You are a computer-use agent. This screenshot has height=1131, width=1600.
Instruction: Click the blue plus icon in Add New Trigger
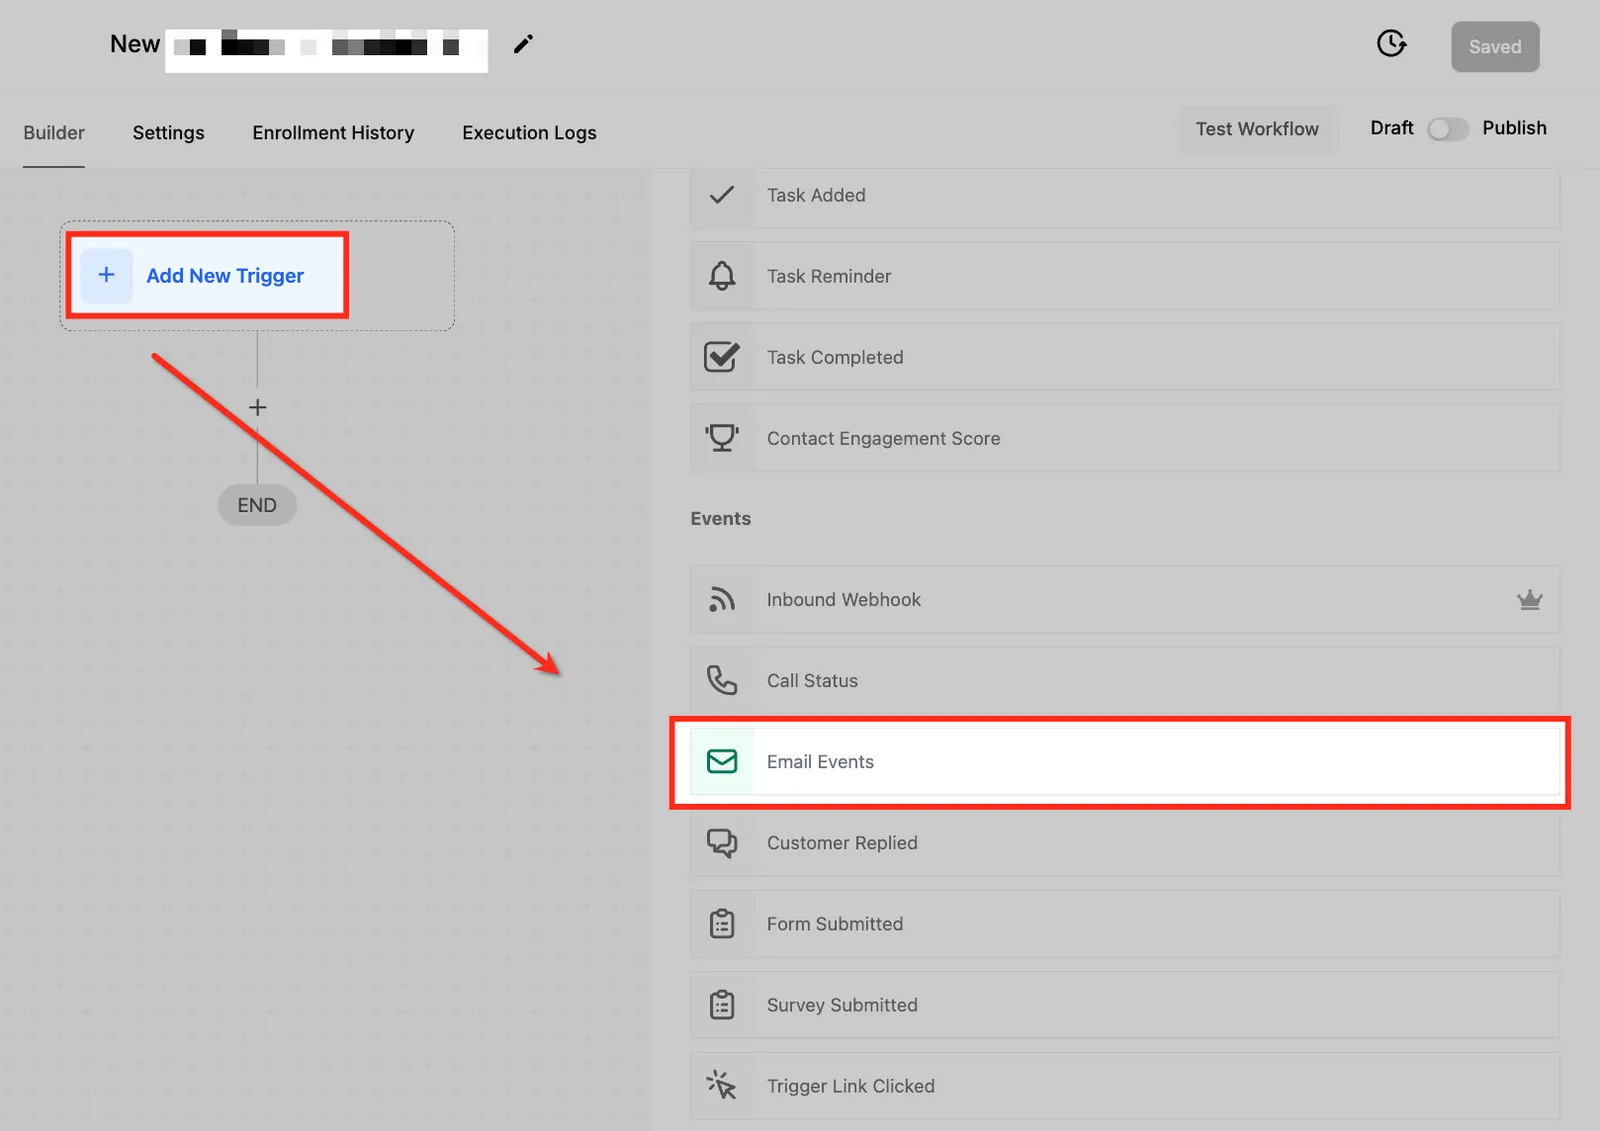[x=106, y=276]
